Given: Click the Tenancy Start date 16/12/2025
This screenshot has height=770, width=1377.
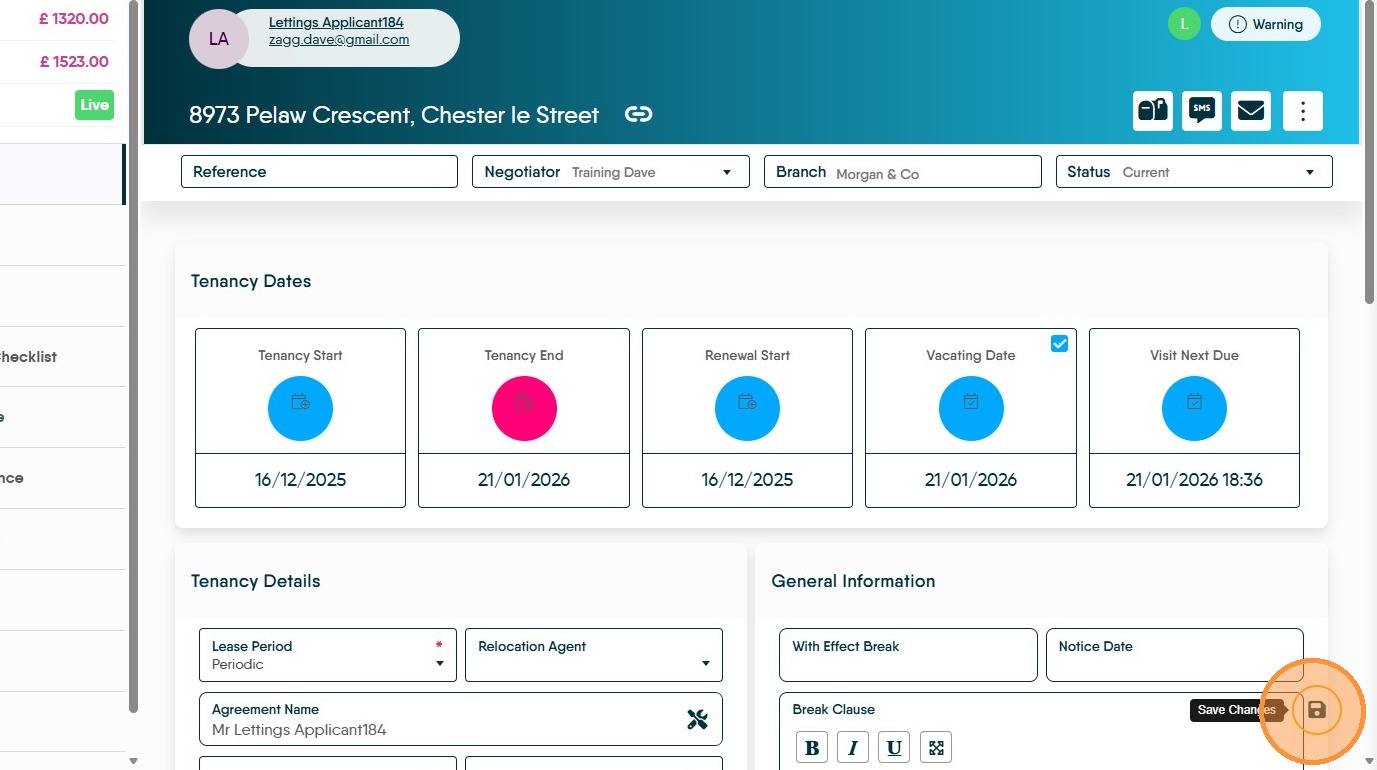Looking at the screenshot, I should click(300, 480).
